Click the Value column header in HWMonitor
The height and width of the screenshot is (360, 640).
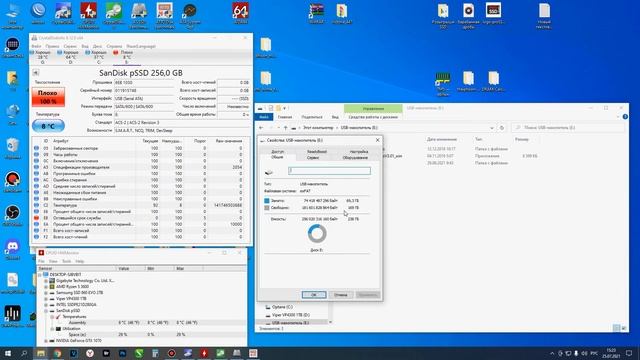[x=131, y=269]
